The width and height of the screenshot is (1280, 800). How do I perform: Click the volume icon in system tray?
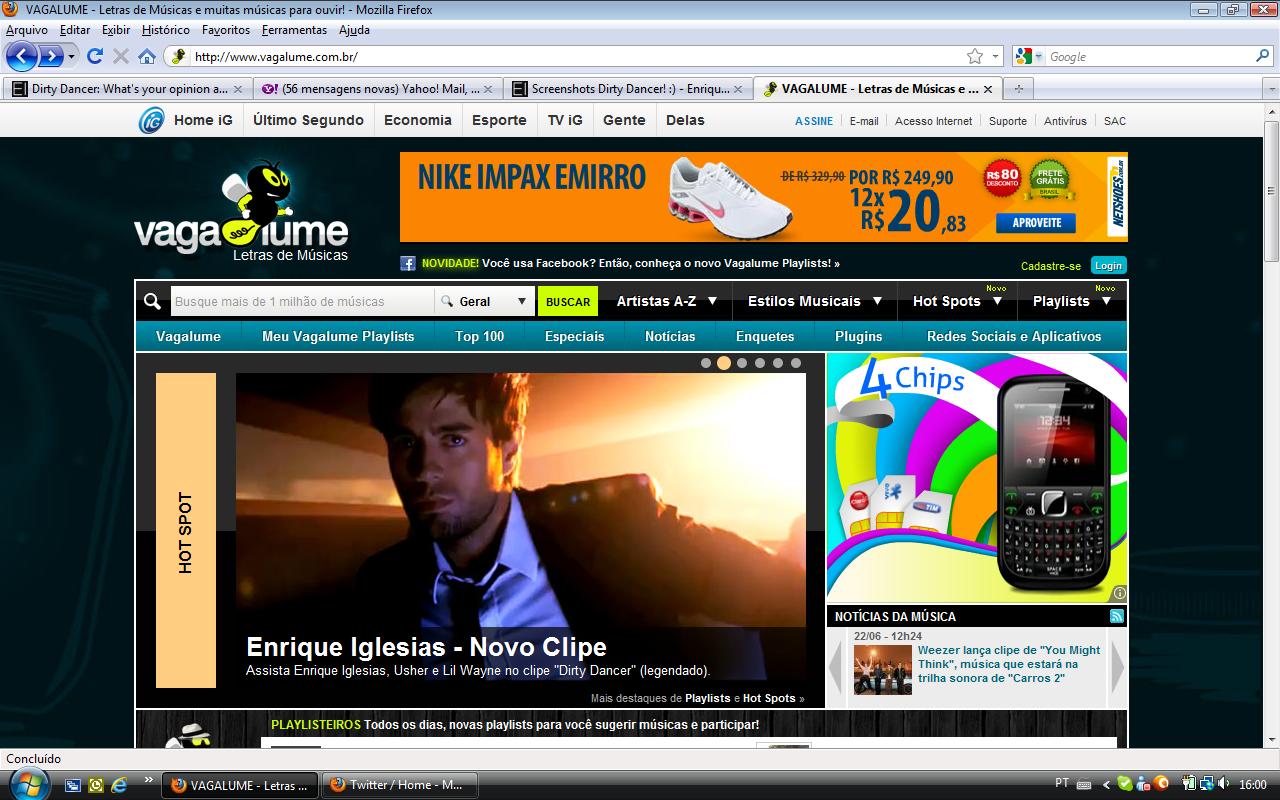(x=1224, y=784)
